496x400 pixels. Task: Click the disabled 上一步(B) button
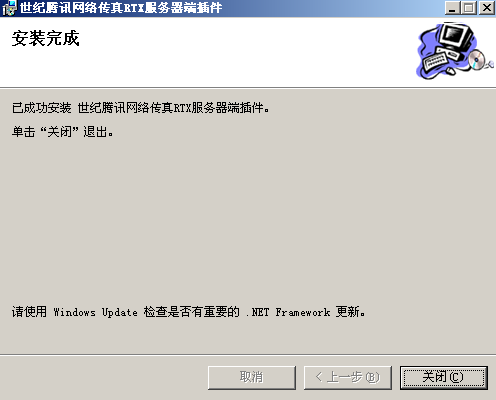coord(348,377)
